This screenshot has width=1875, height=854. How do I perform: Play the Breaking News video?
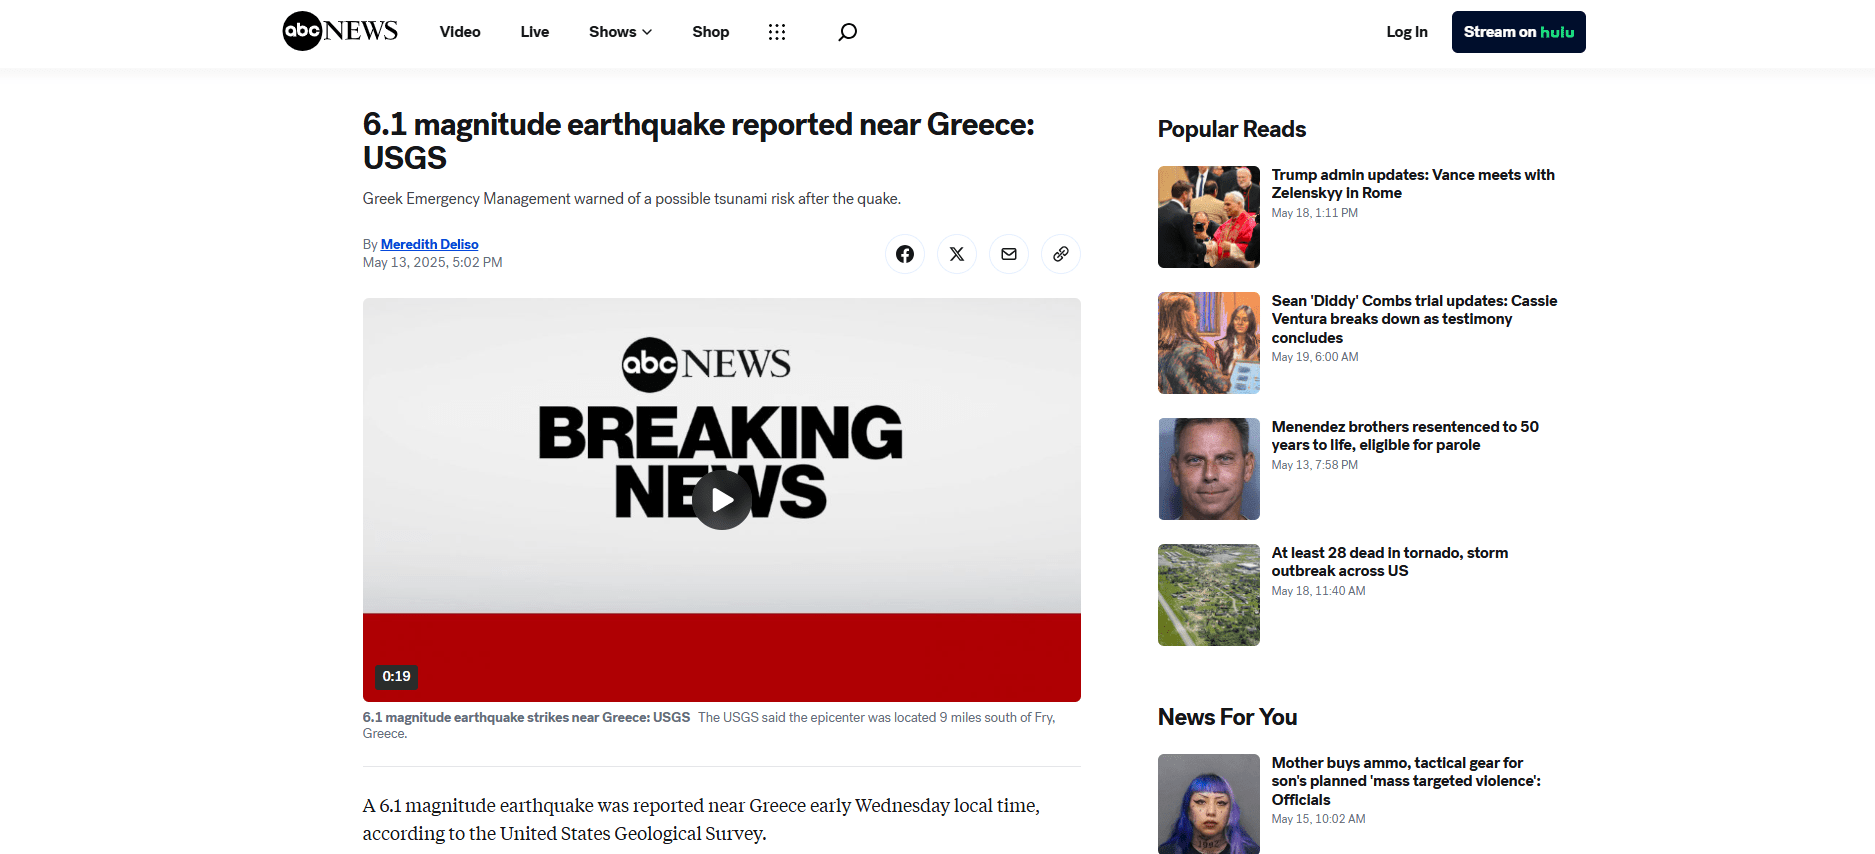[721, 500]
